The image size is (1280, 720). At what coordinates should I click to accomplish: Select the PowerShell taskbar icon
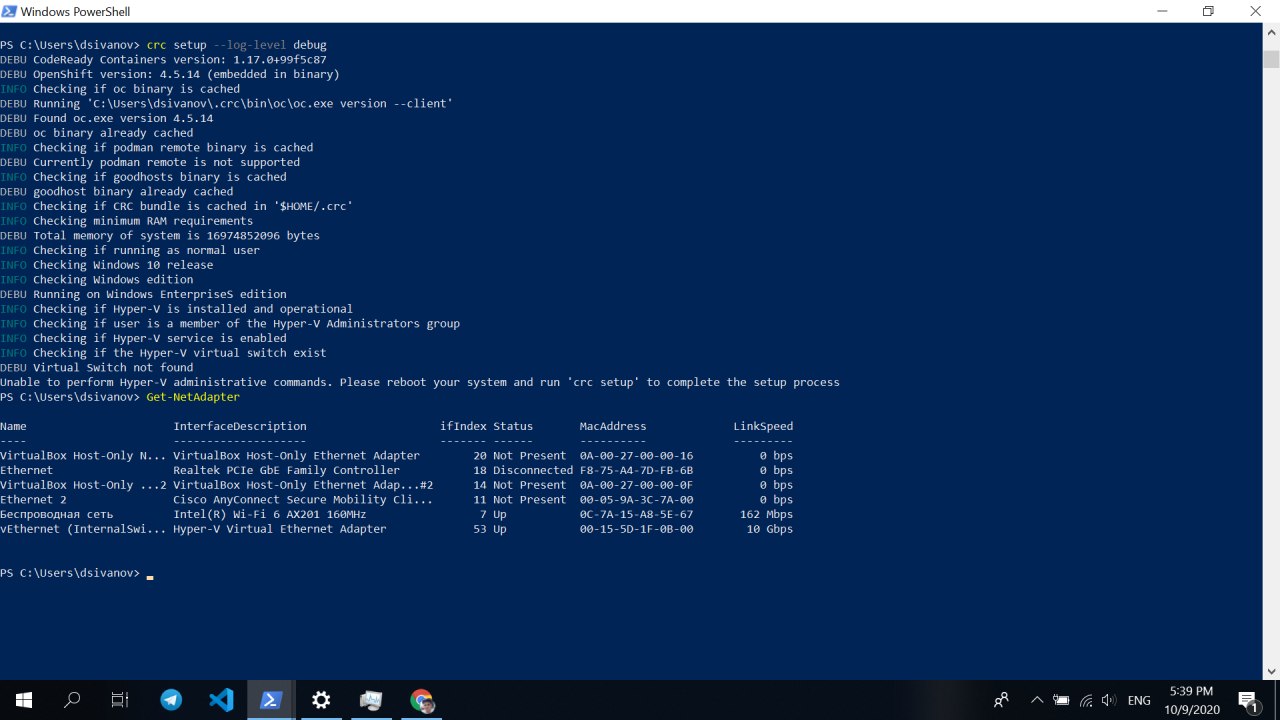pyautogui.click(x=271, y=700)
